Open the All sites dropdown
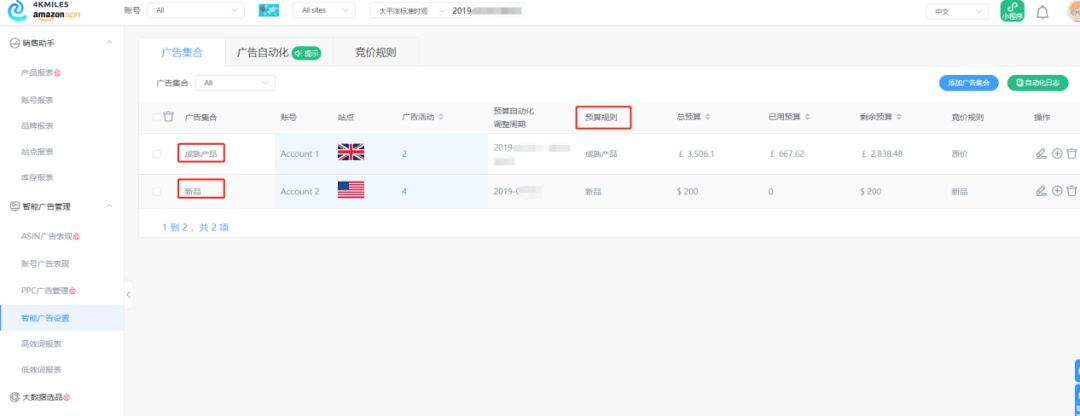 click(x=326, y=11)
